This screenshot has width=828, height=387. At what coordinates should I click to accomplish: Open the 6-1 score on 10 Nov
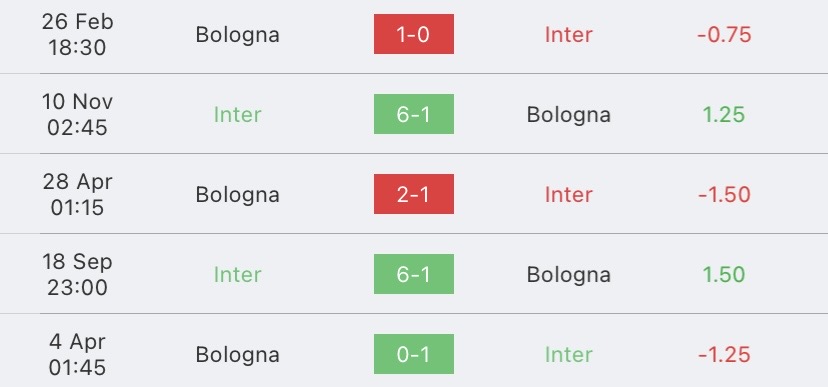tap(413, 114)
